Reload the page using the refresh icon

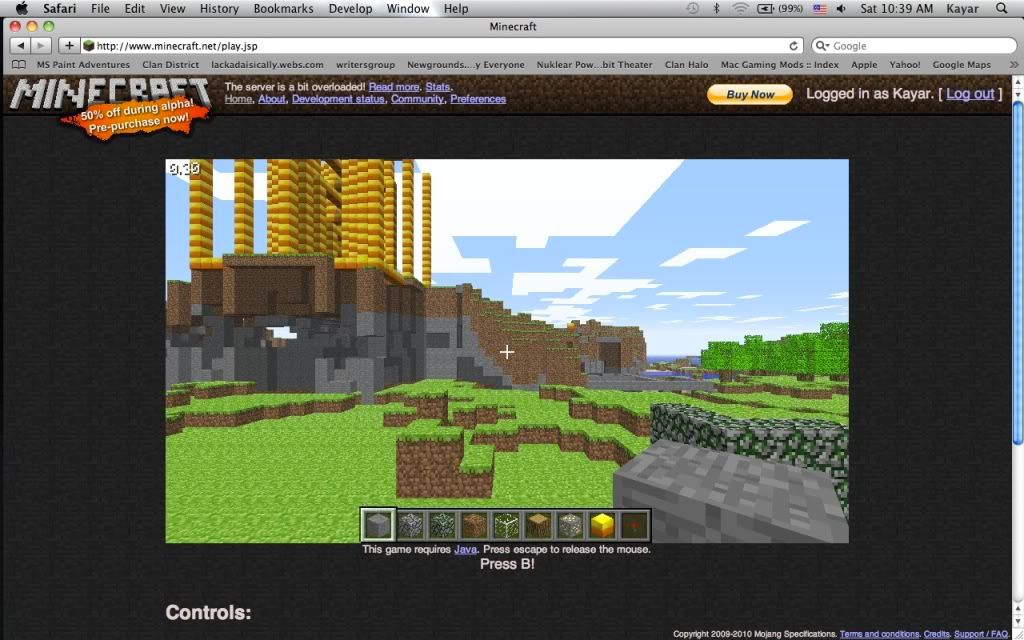click(x=793, y=46)
